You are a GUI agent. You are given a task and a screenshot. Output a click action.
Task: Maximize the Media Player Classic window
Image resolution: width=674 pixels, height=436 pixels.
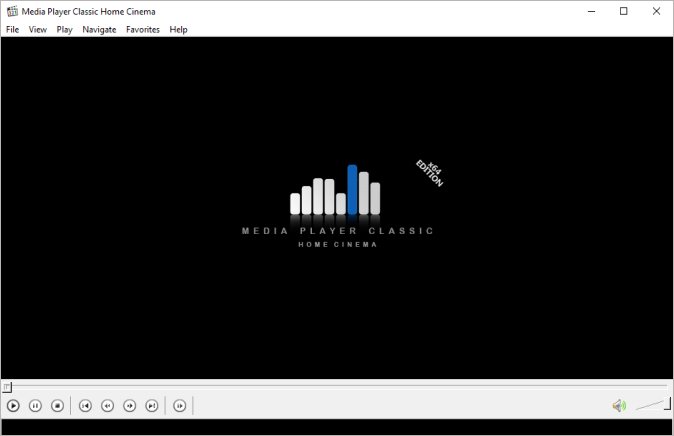624,11
